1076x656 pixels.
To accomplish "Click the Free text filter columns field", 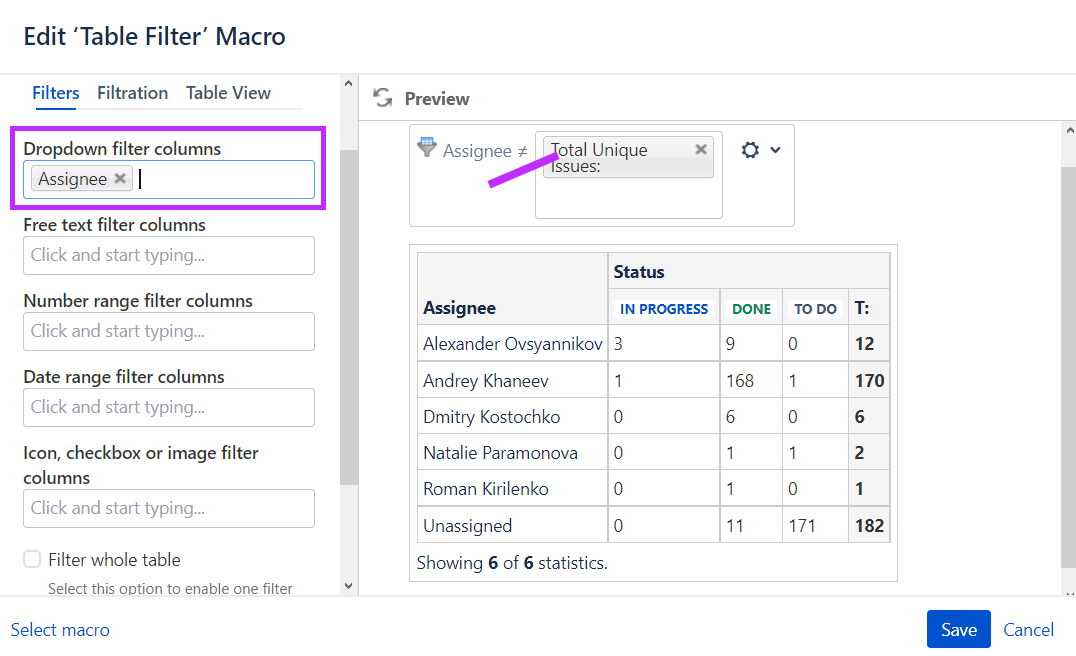I will pos(169,255).
